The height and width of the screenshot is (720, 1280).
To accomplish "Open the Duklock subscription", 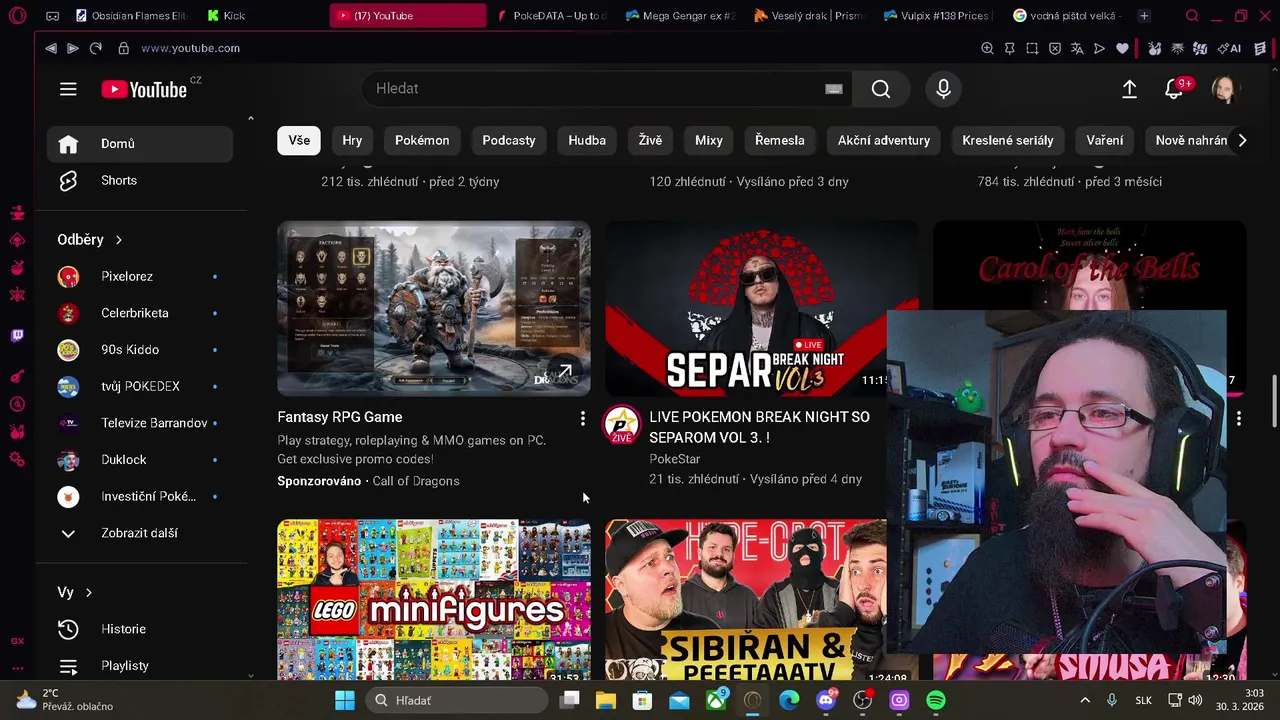I will point(140,460).
